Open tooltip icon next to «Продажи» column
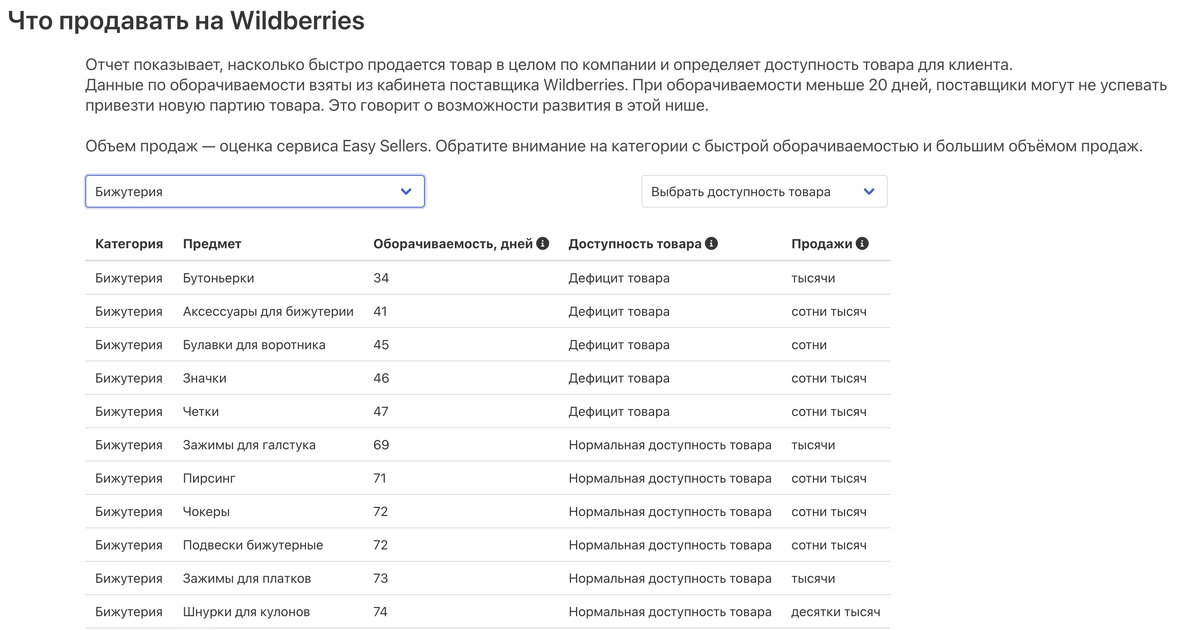The width and height of the screenshot is (1200, 630). [x=862, y=242]
